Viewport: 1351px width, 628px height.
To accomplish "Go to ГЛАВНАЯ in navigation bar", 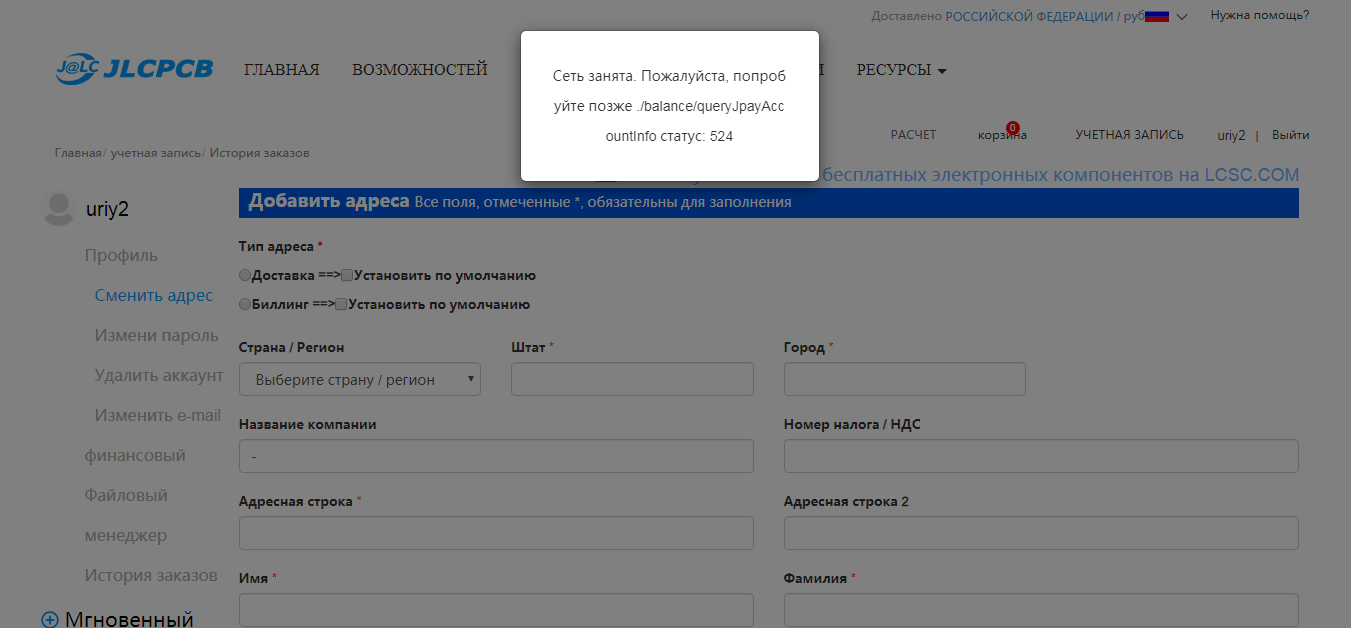I will pos(282,70).
